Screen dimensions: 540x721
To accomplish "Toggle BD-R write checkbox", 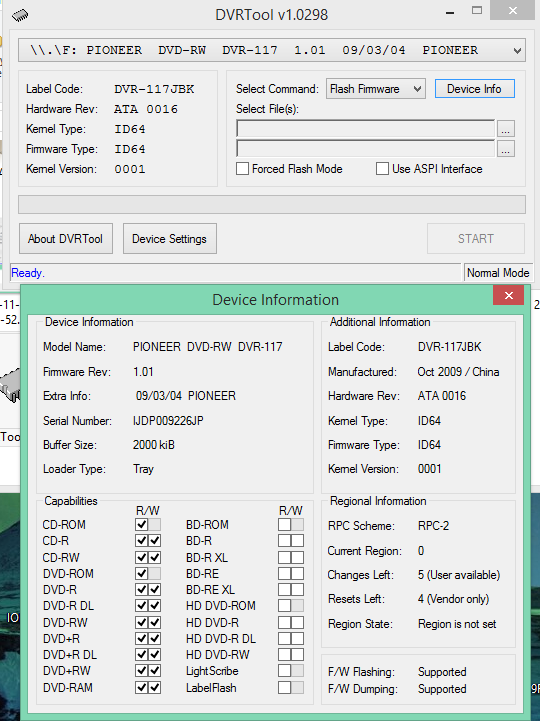I will 298,541.
